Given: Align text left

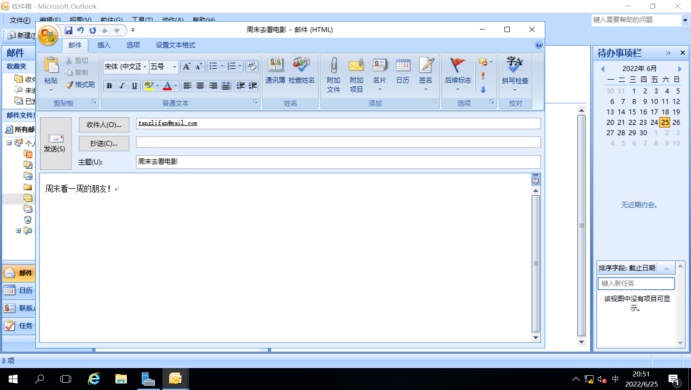Looking at the screenshot, I should (187, 85).
